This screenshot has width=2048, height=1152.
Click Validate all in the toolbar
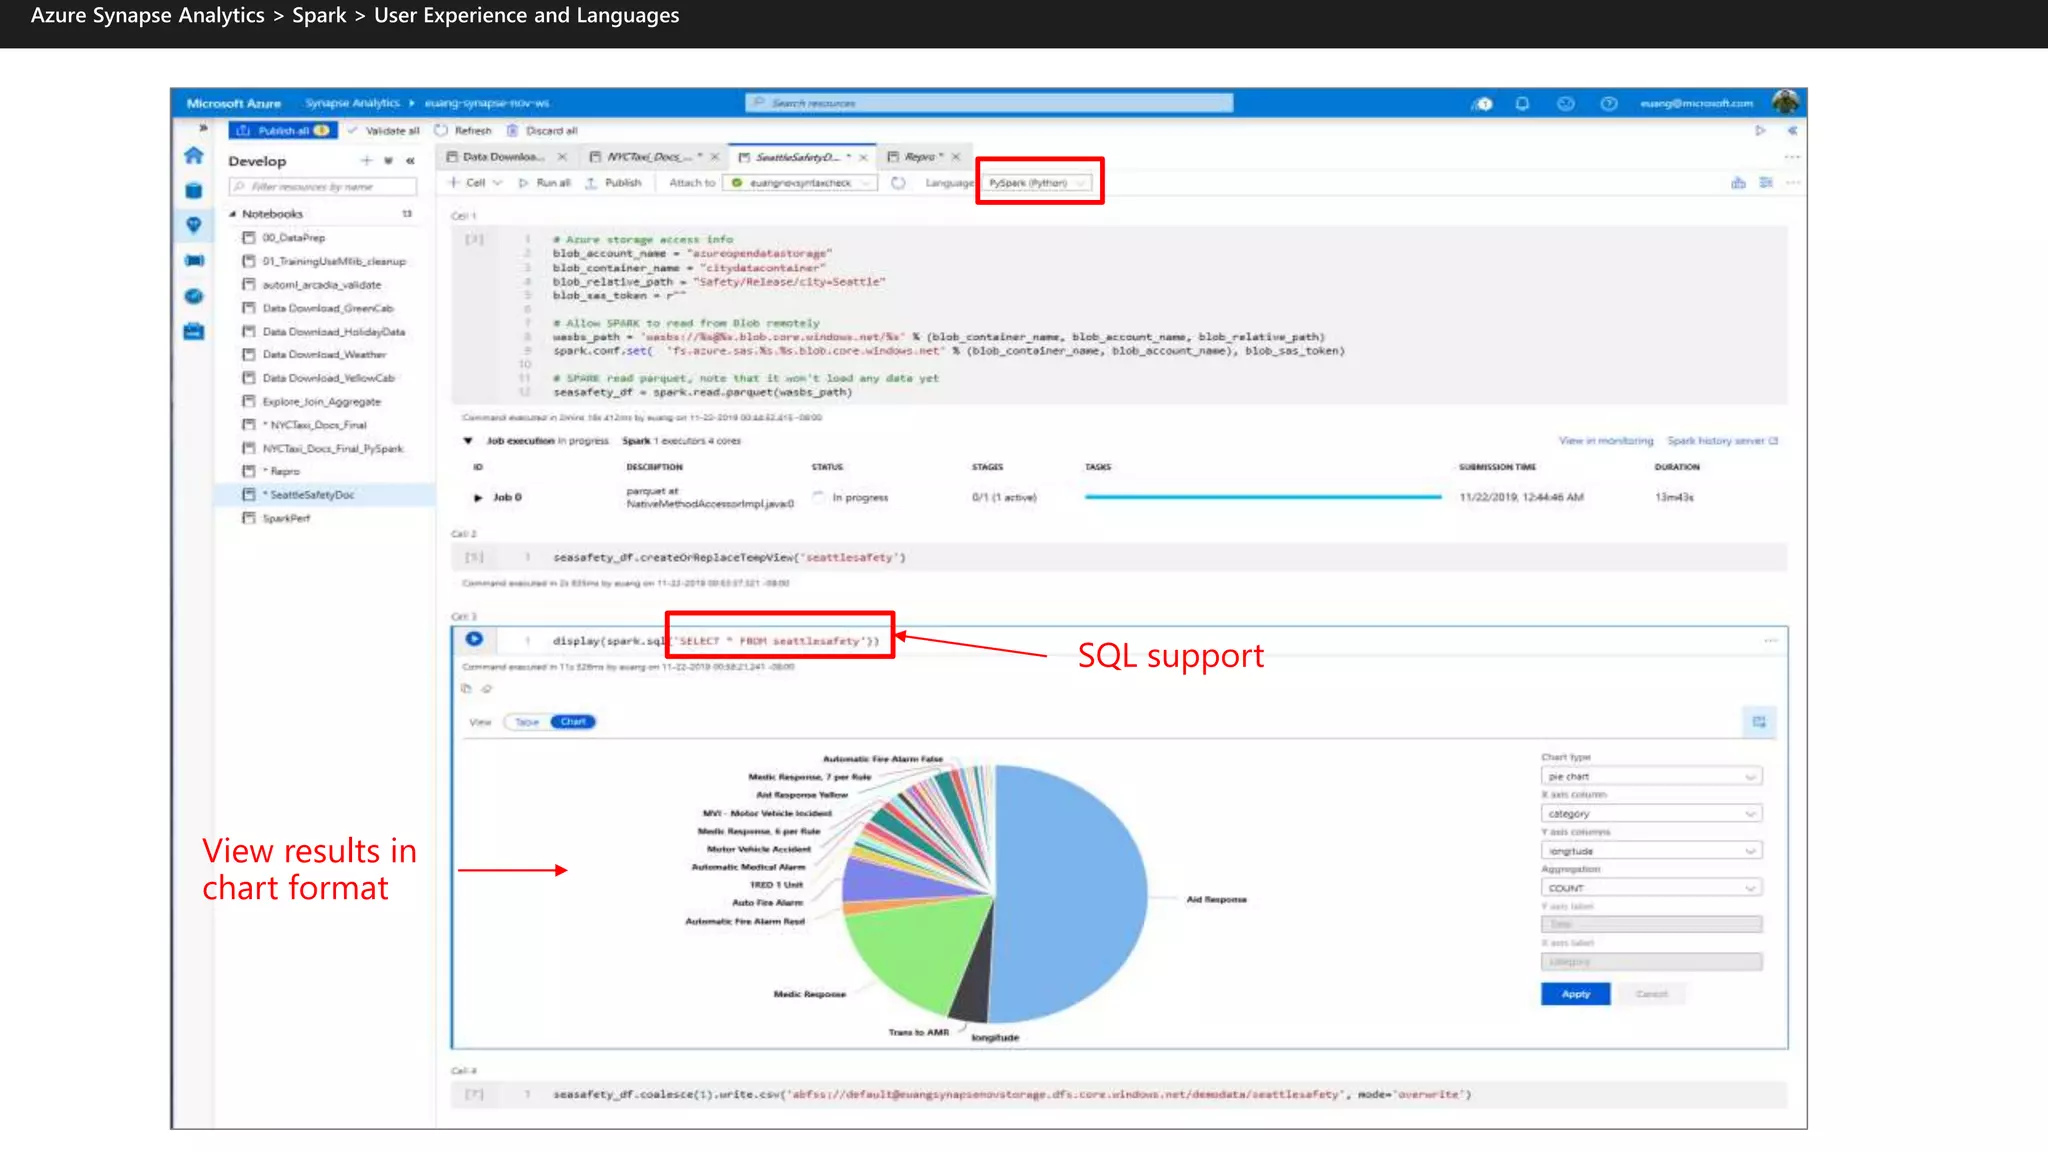384,130
